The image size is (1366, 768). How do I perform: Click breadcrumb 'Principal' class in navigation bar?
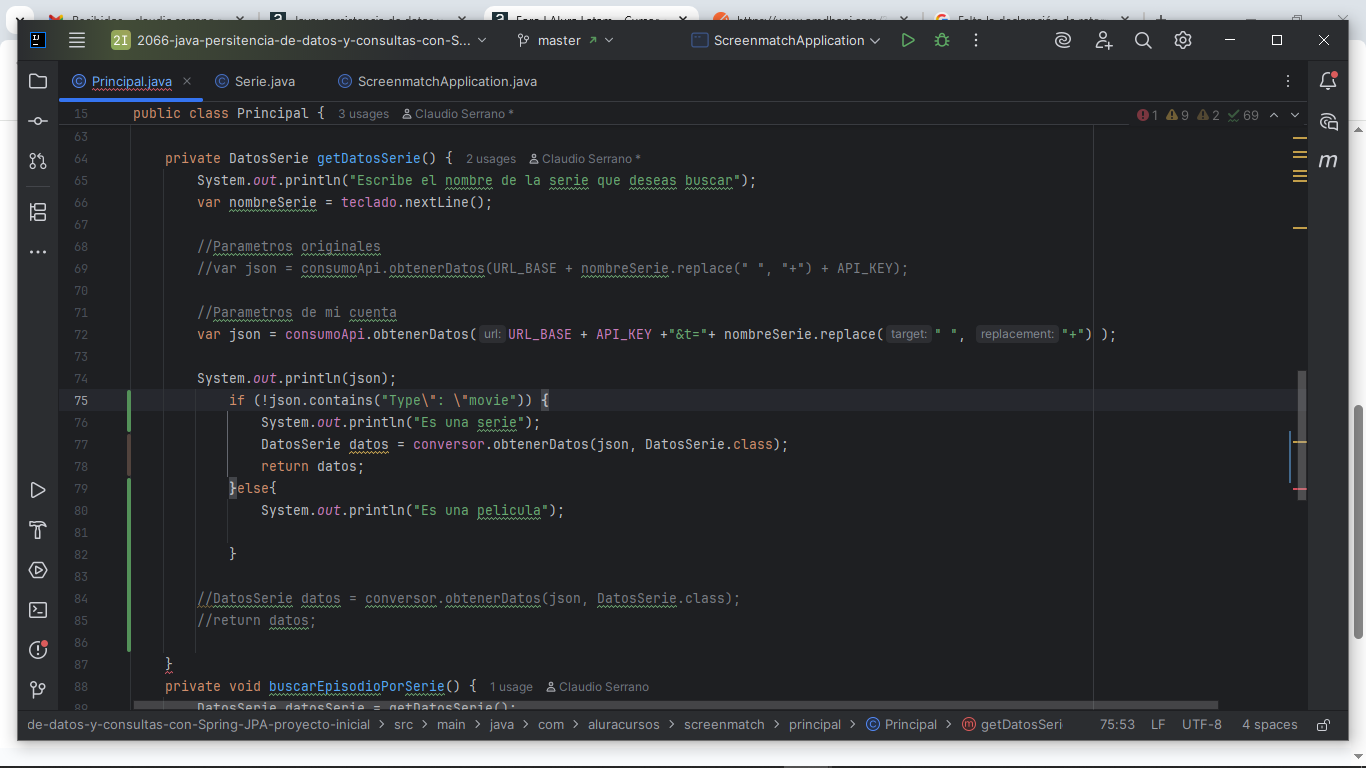point(901,725)
